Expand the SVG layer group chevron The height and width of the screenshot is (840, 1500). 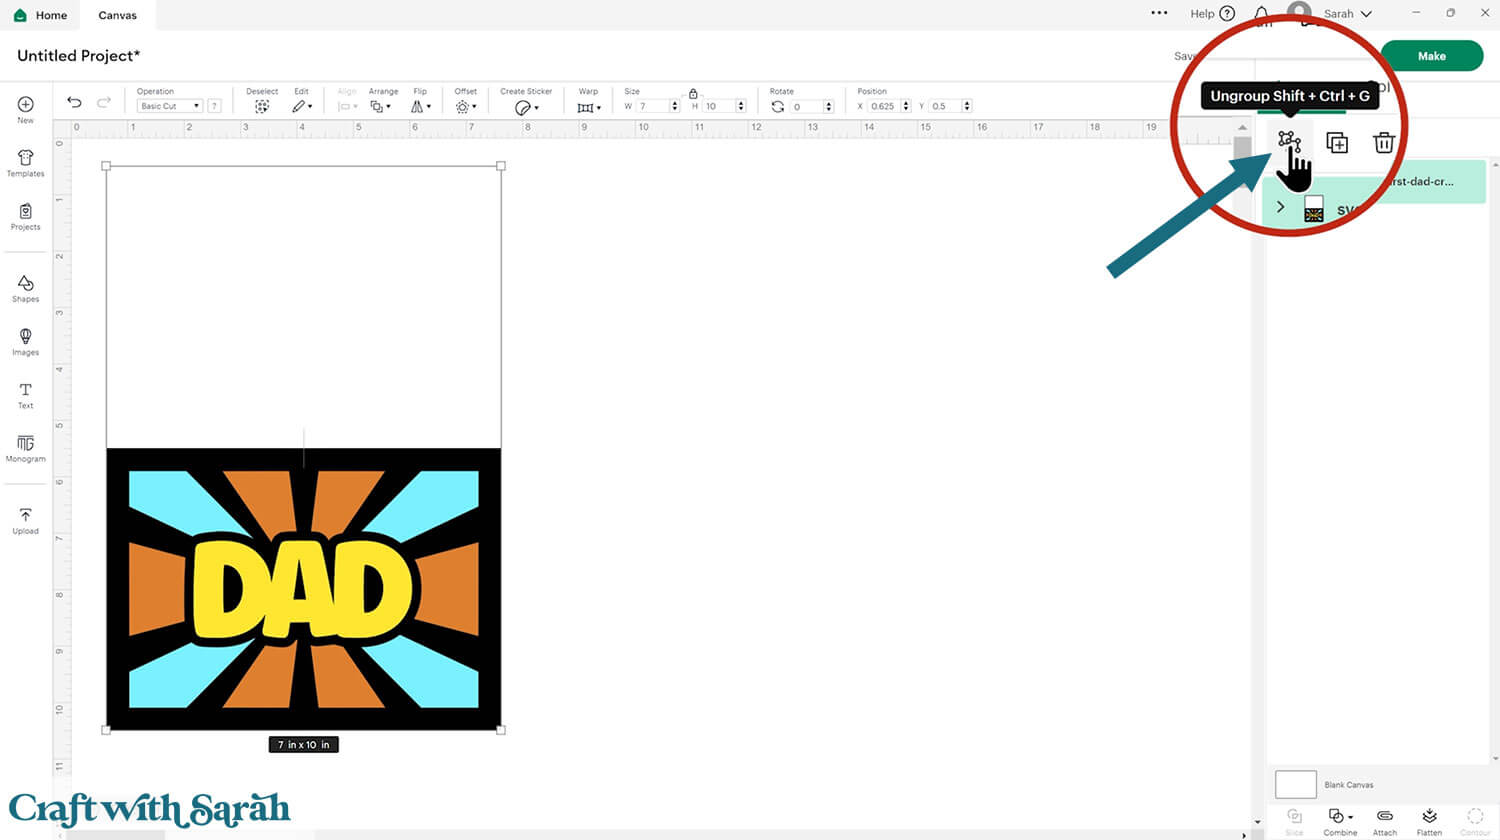(1280, 207)
